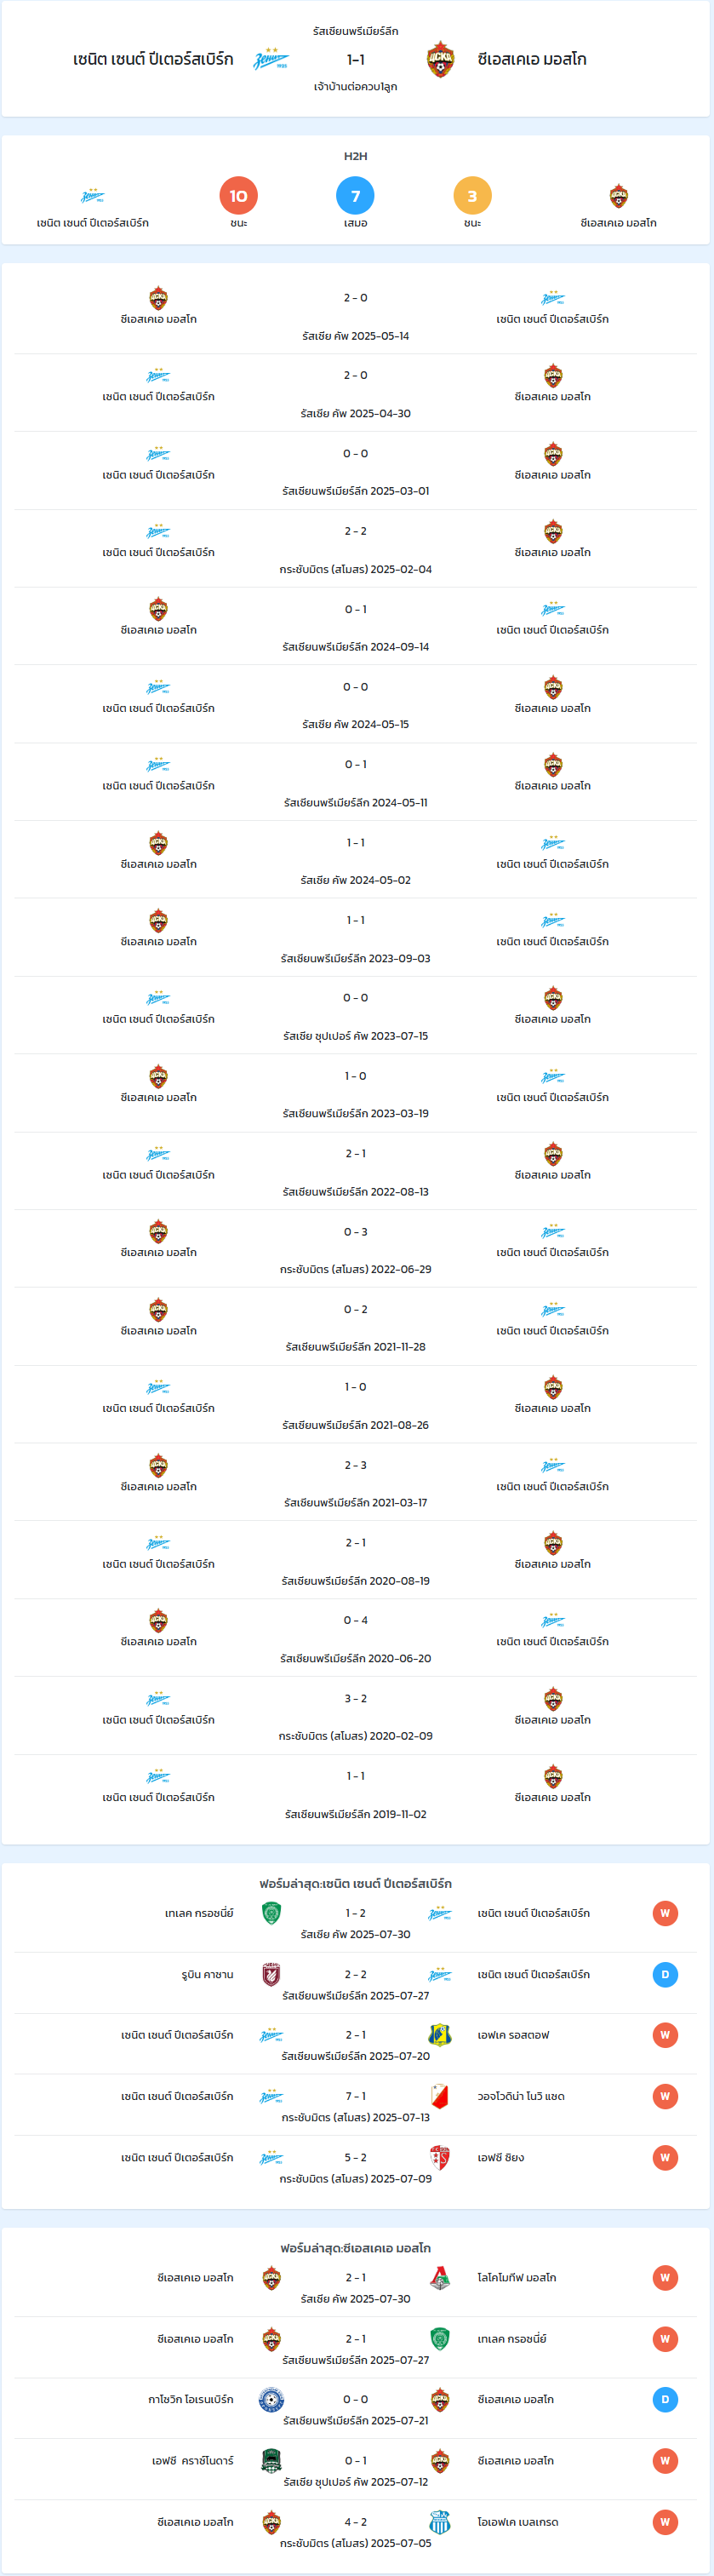Select the yellow 3 wins circle
The height and width of the screenshot is (2576, 714).
tap(472, 195)
